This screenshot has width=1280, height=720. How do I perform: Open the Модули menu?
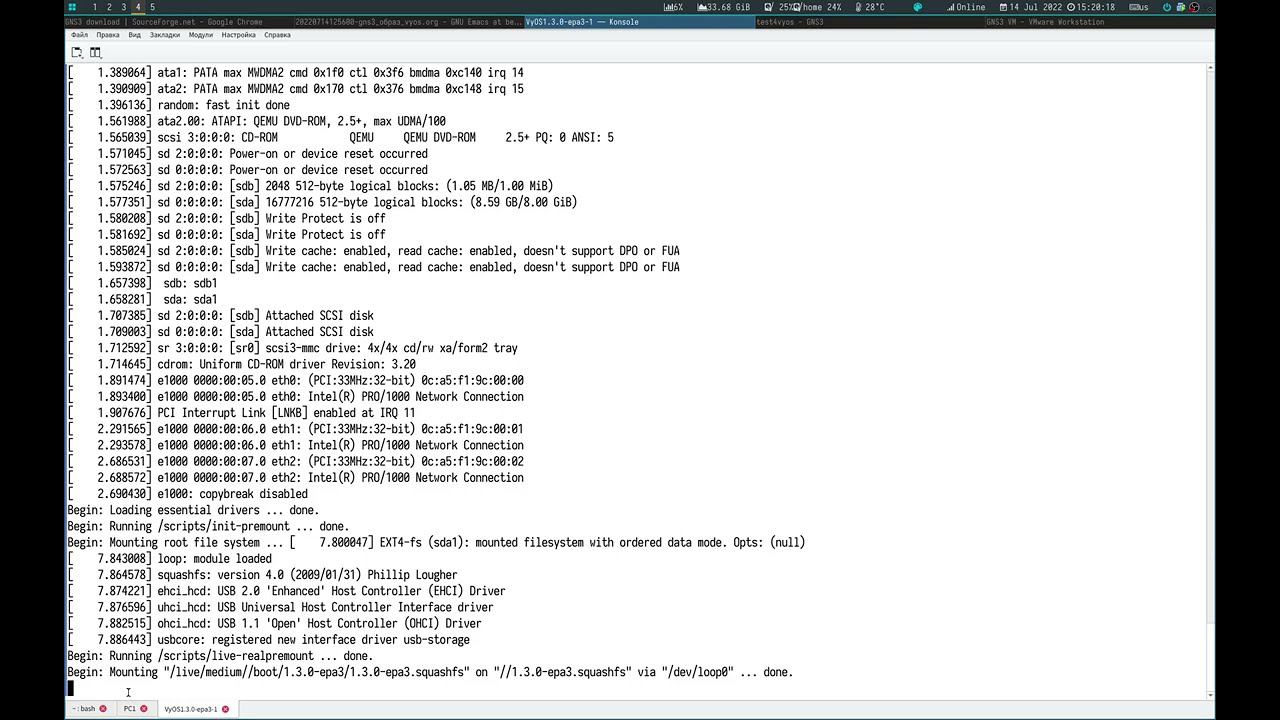[x=201, y=35]
